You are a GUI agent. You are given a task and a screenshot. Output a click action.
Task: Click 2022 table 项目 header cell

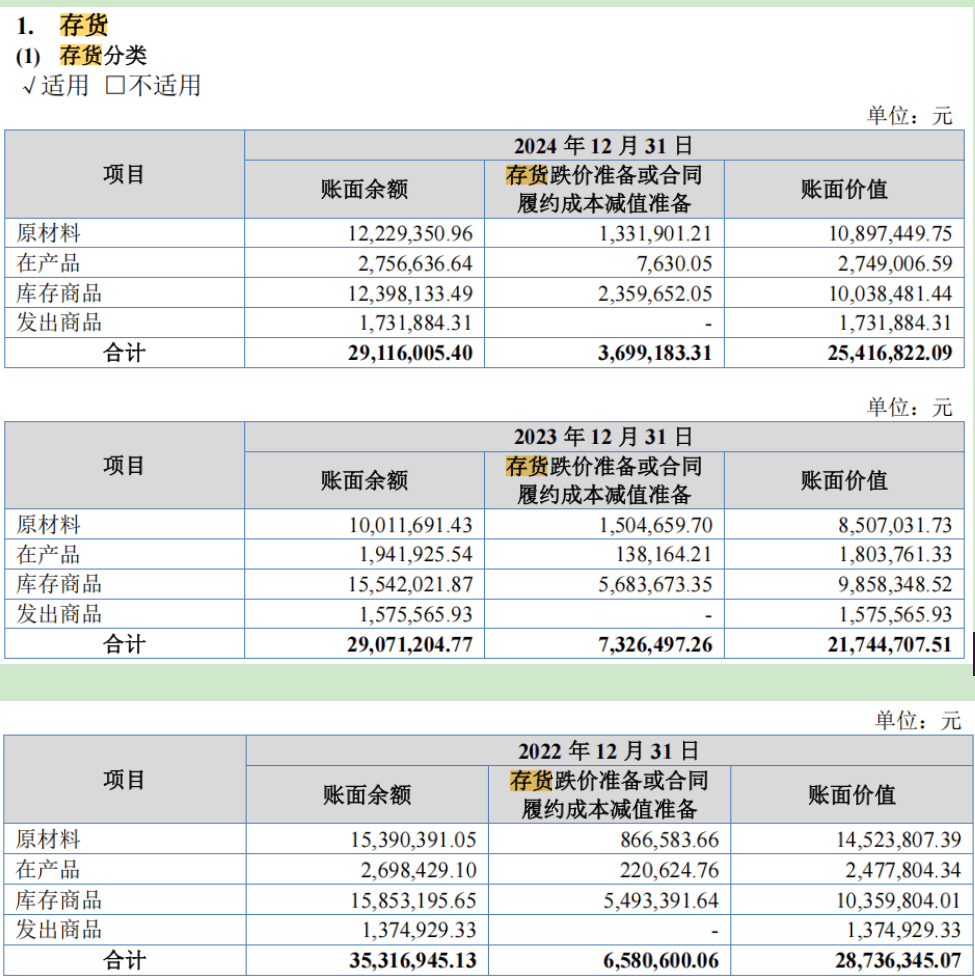click(125, 779)
